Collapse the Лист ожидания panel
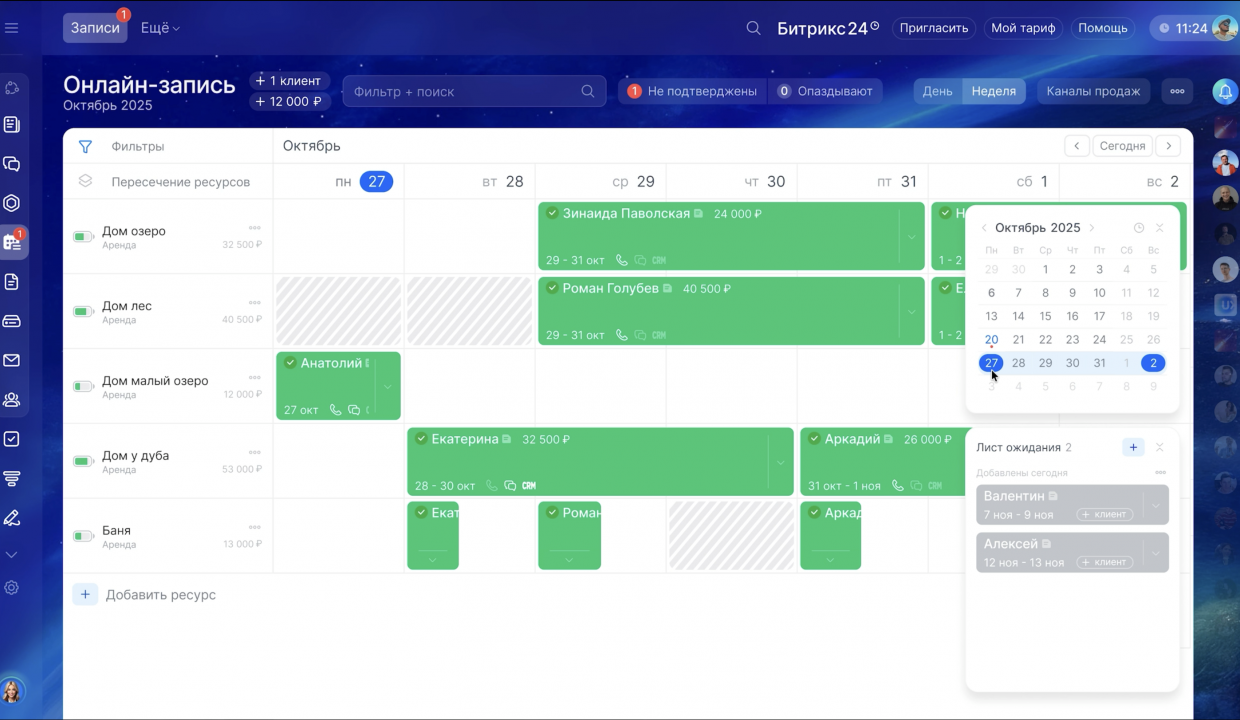The image size is (1240, 720). 1160,447
